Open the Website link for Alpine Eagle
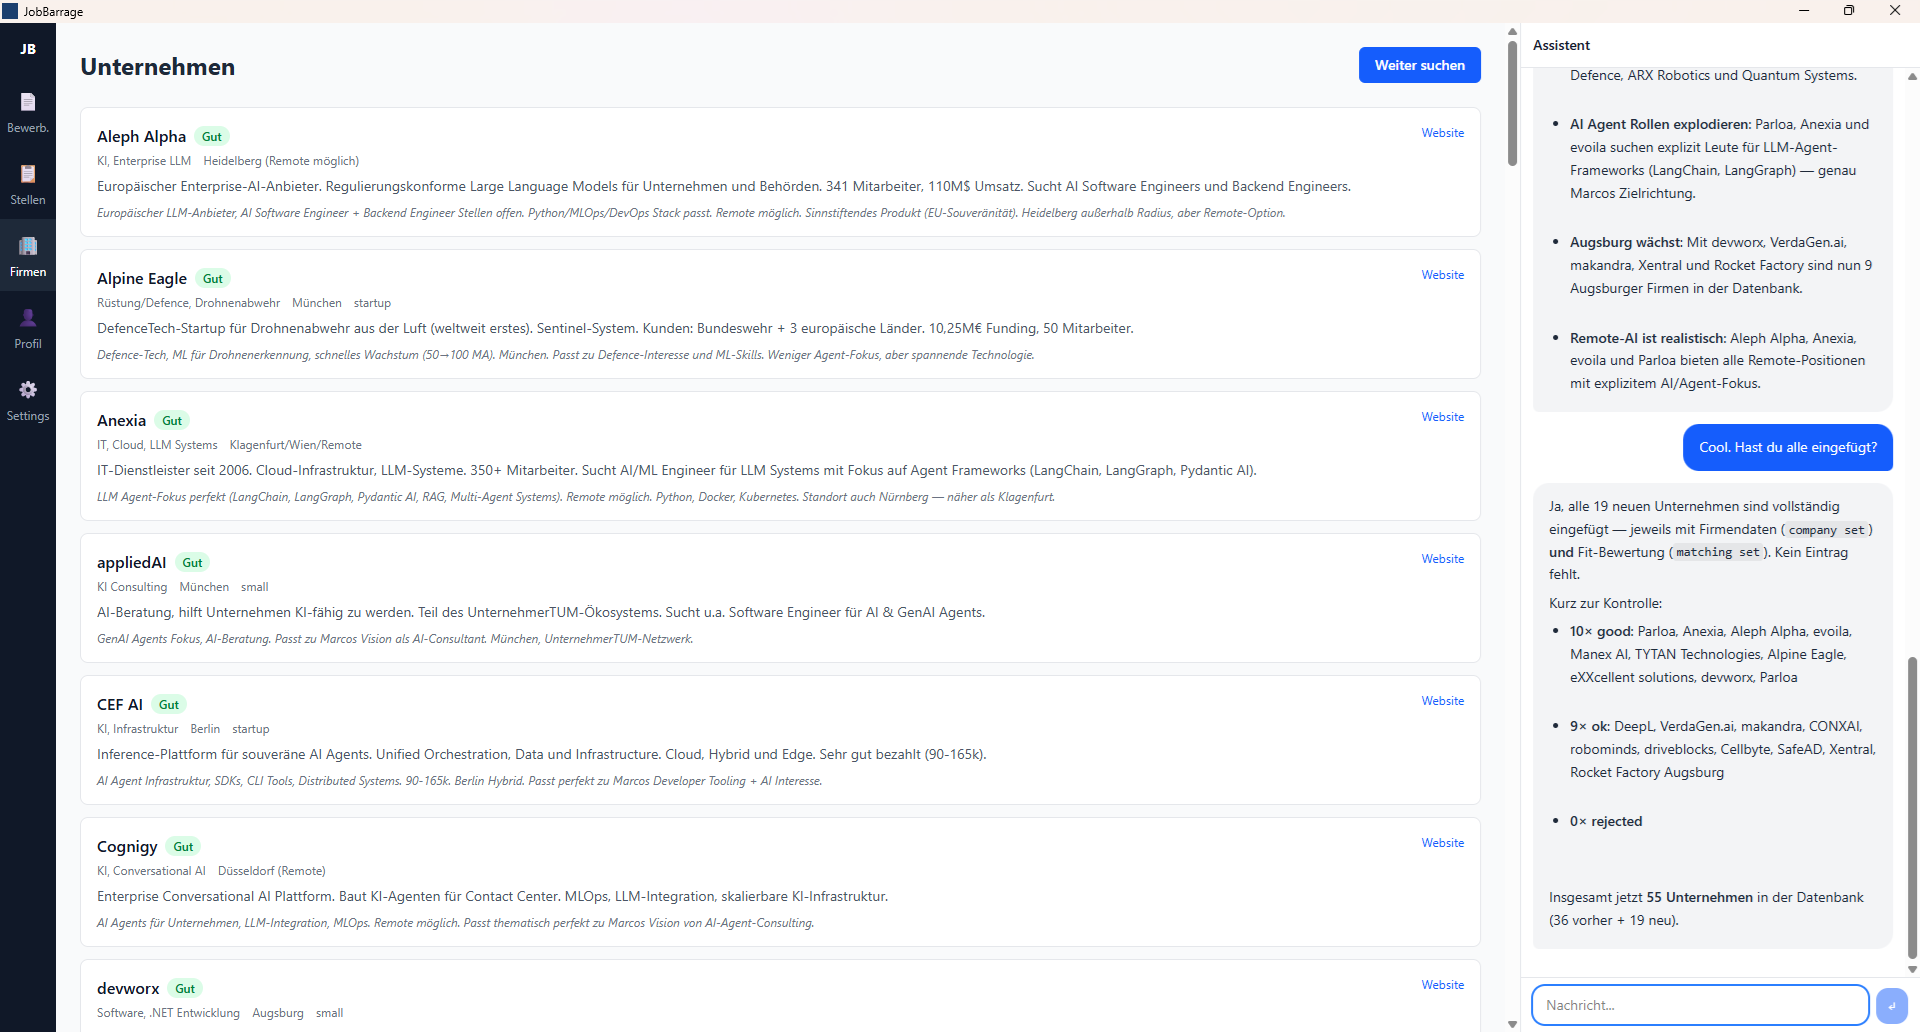 (1442, 275)
